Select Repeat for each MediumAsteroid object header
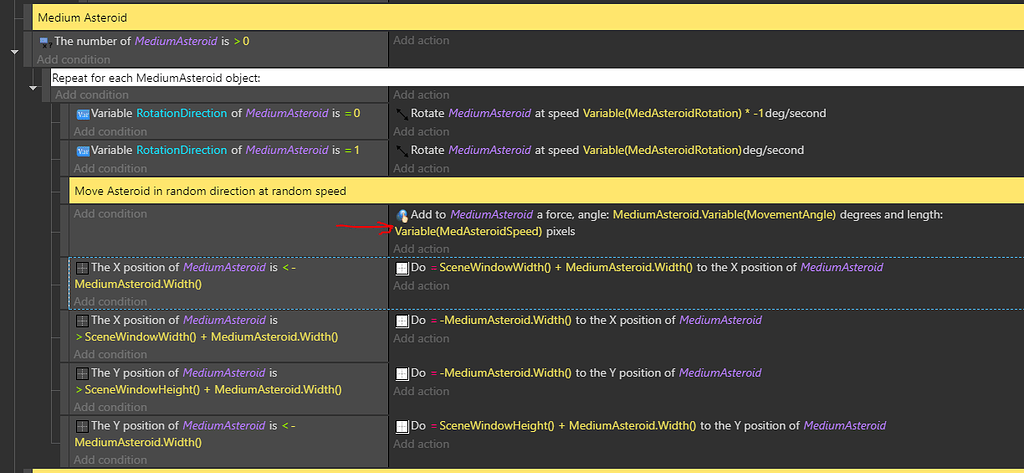1024x473 pixels. (537, 78)
